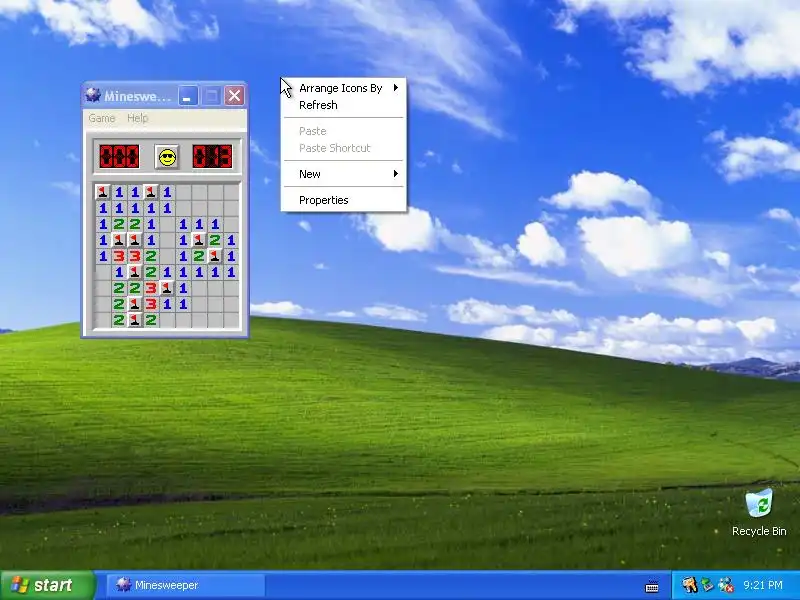
Task: Choose Refresh from the context menu
Action: (x=344, y=105)
